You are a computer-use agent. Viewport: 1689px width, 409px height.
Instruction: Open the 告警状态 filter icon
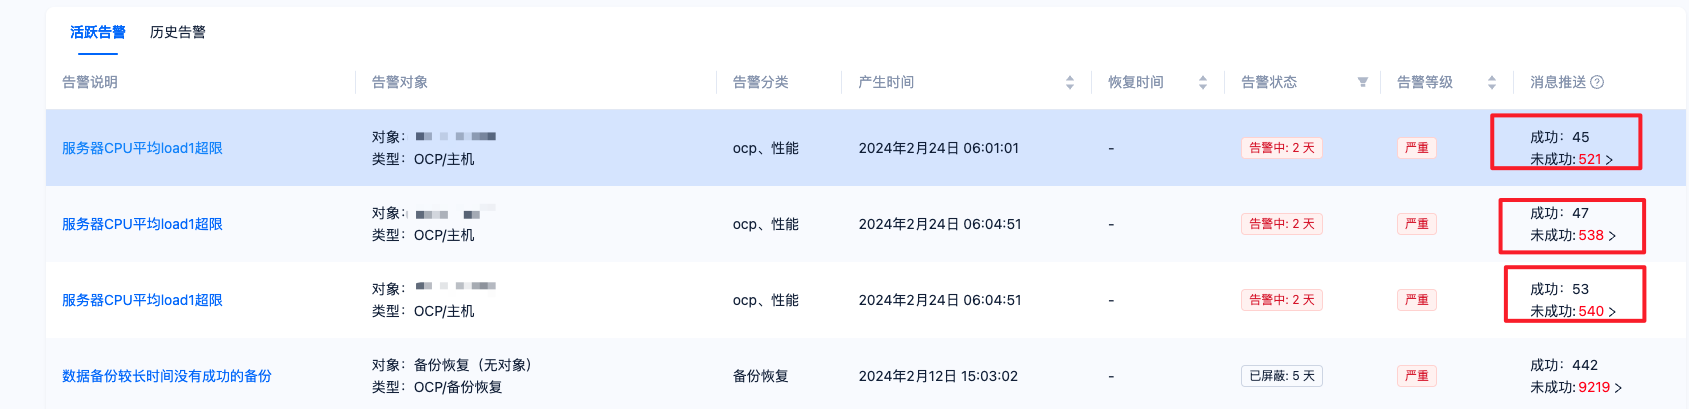(x=1362, y=82)
